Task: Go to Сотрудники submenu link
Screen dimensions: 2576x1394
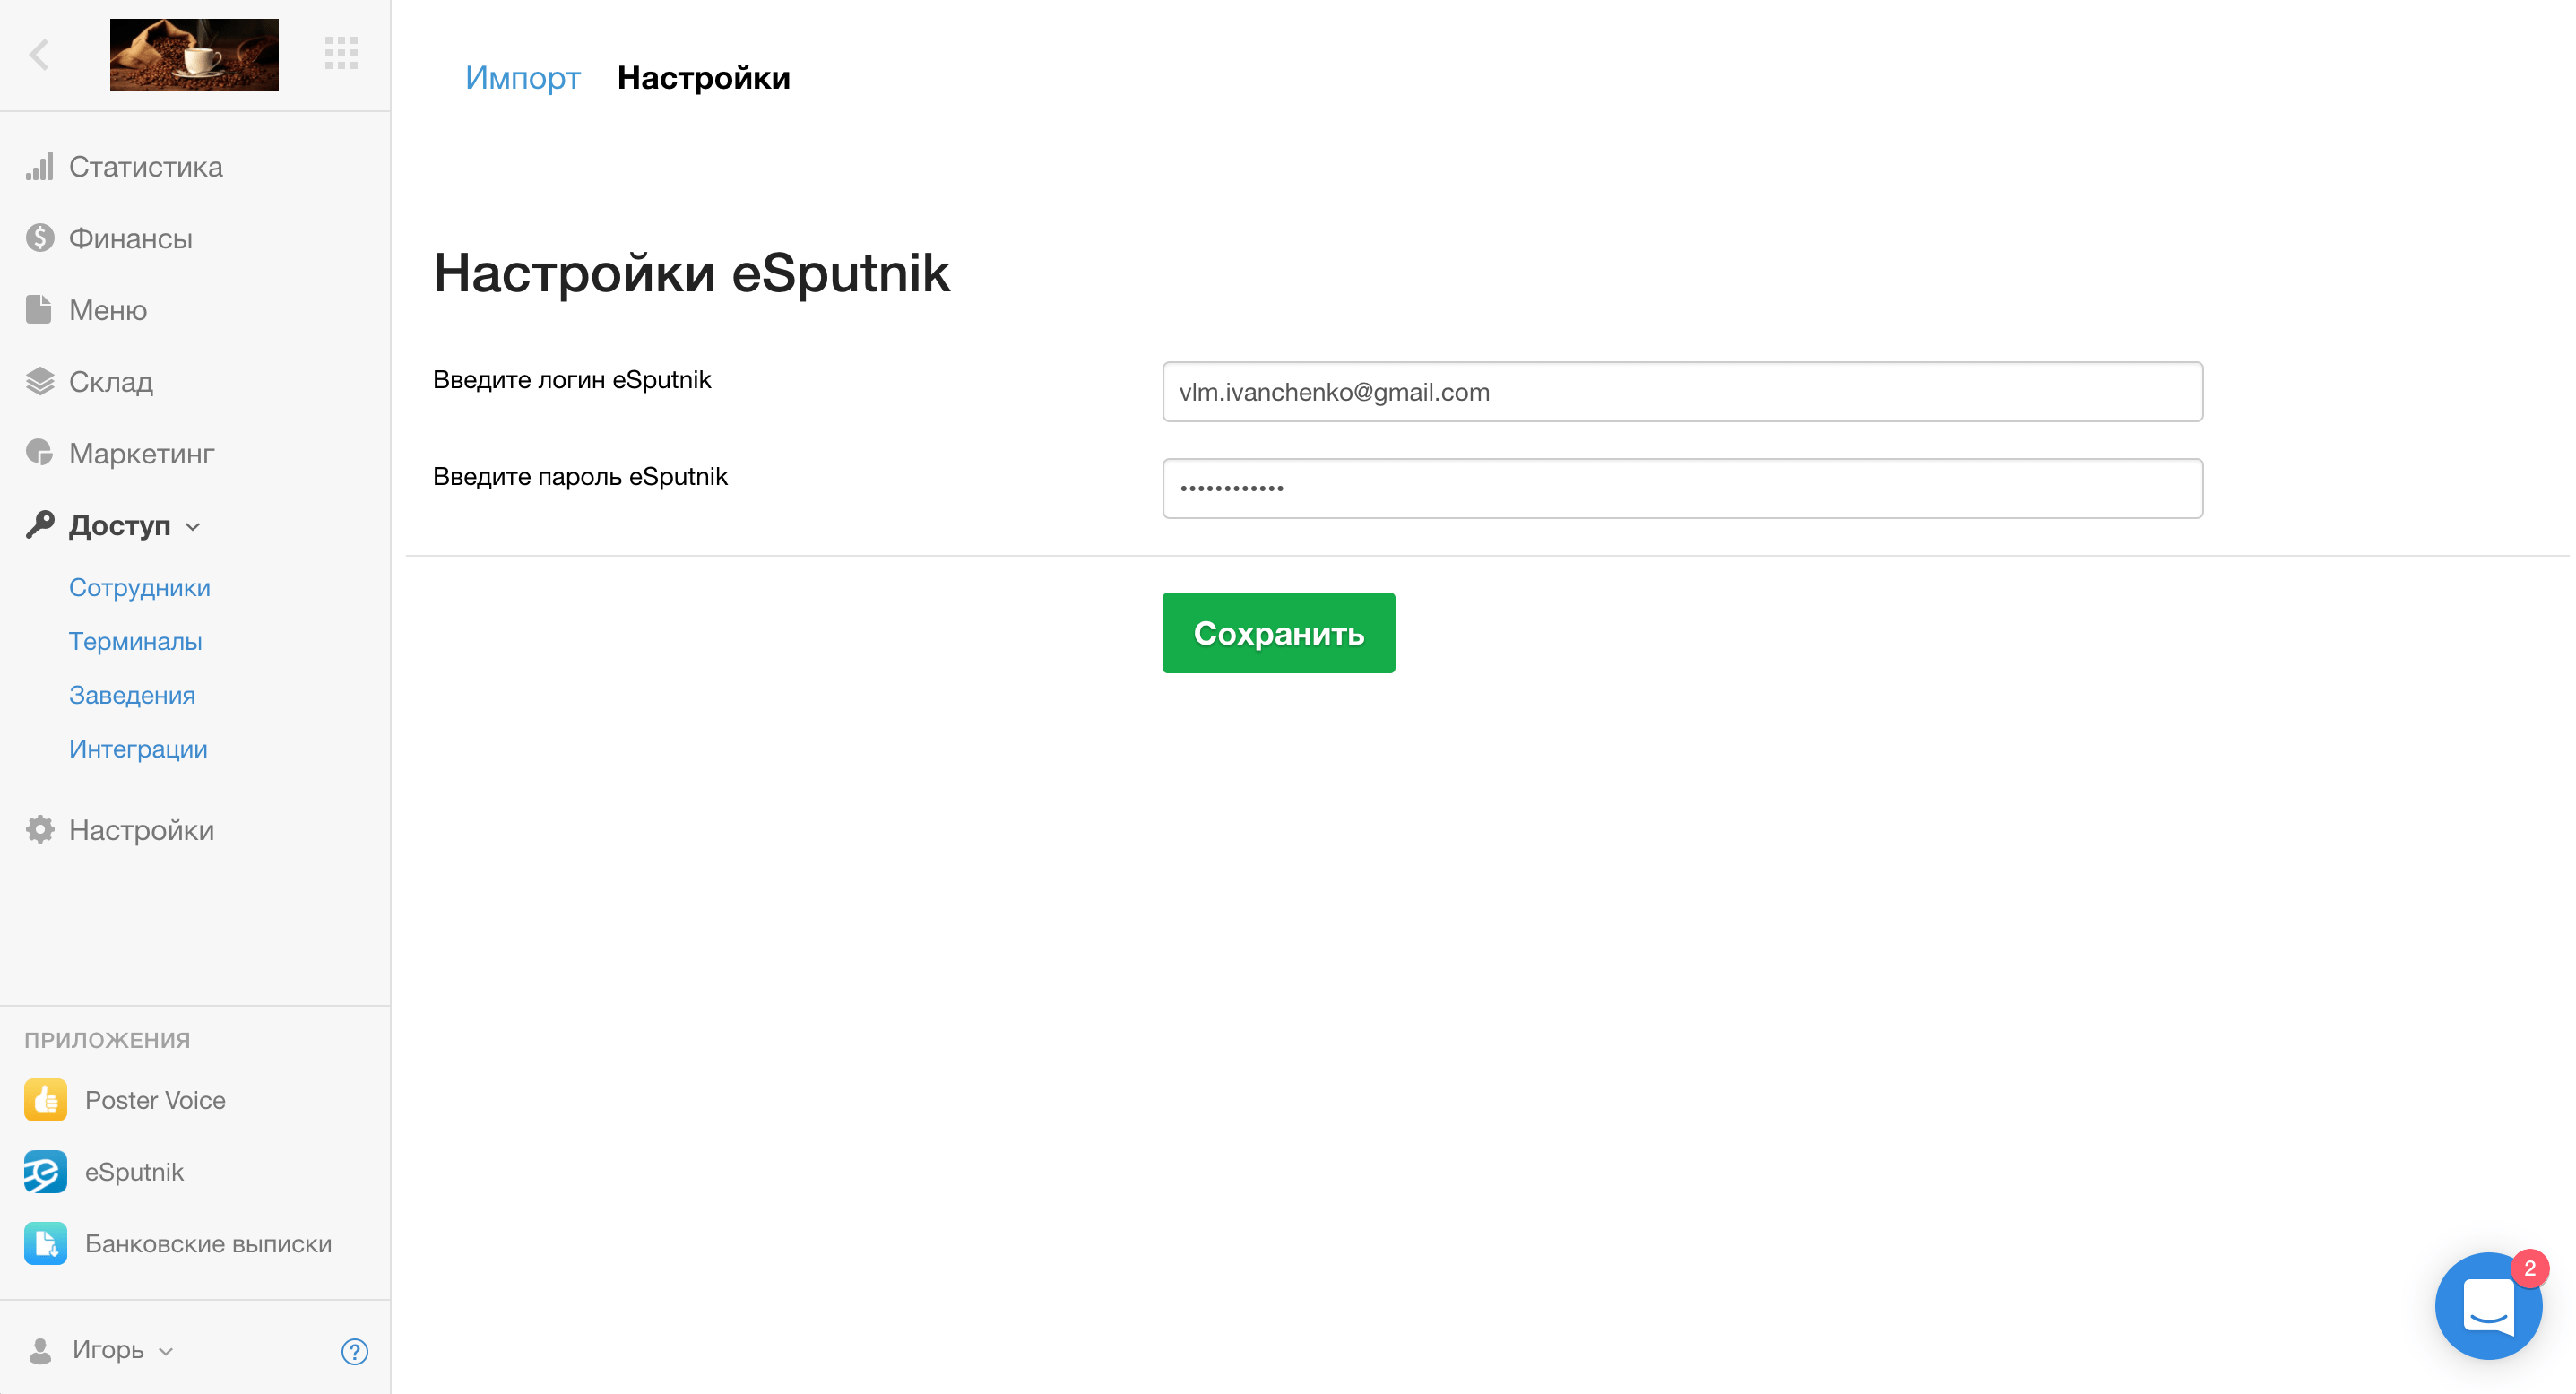Action: pos(139,588)
